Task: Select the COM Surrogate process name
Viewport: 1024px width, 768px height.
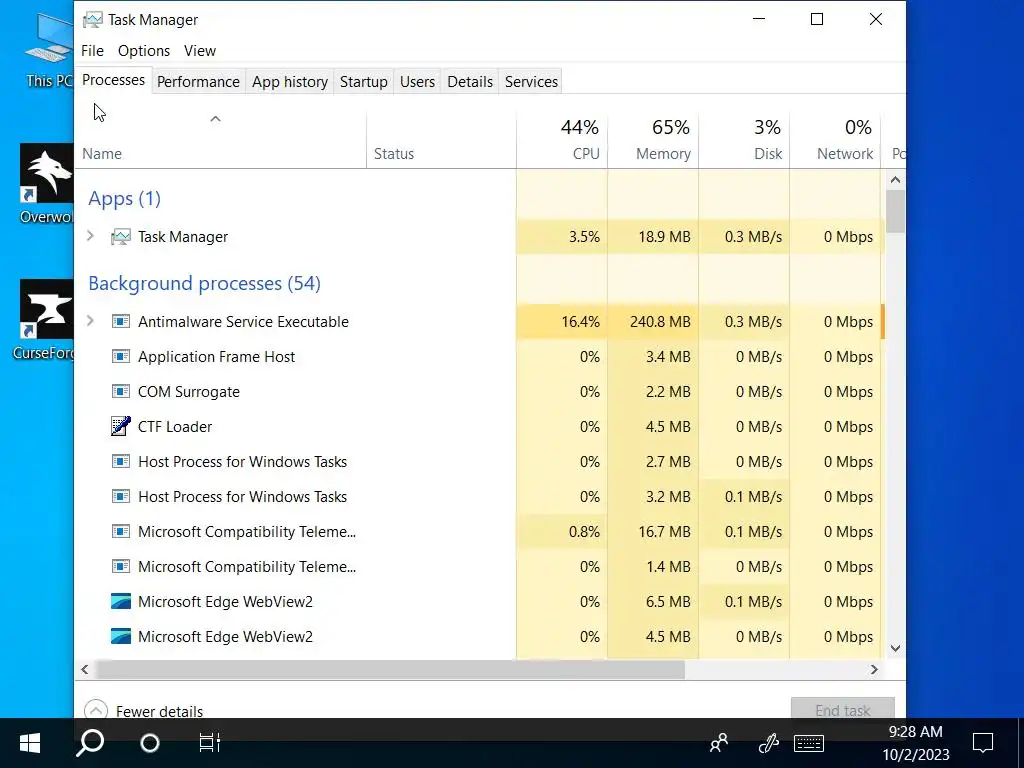Action: [189, 392]
